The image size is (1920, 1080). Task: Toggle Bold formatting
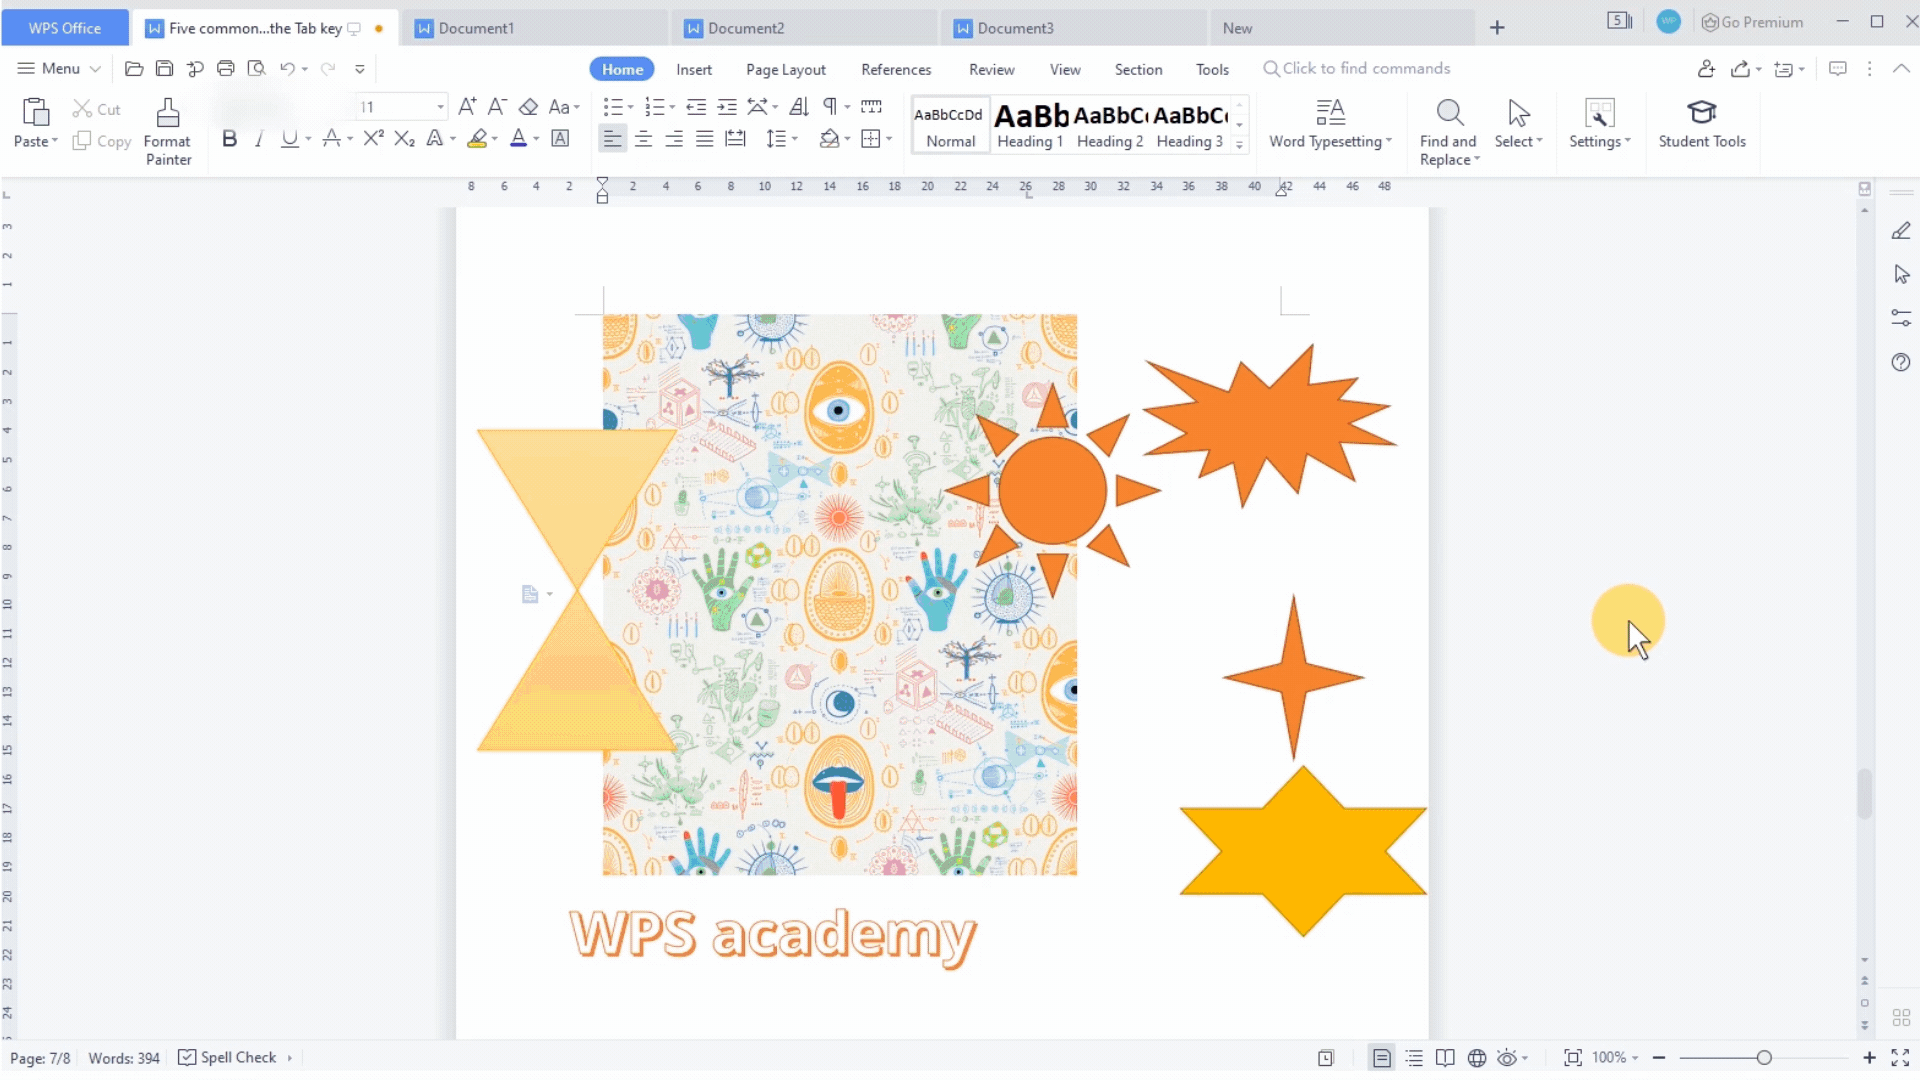click(229, 139)
